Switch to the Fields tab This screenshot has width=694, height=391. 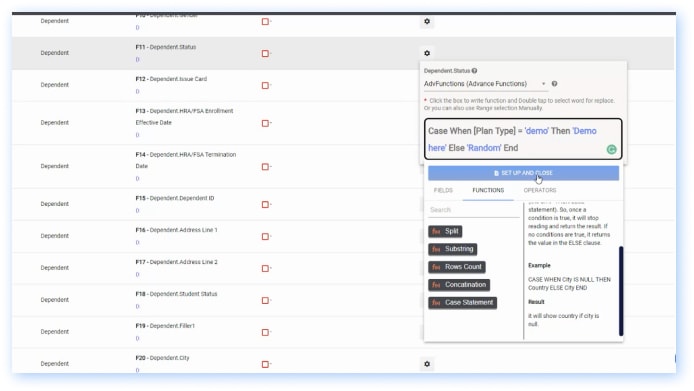[x=443, y=190]
